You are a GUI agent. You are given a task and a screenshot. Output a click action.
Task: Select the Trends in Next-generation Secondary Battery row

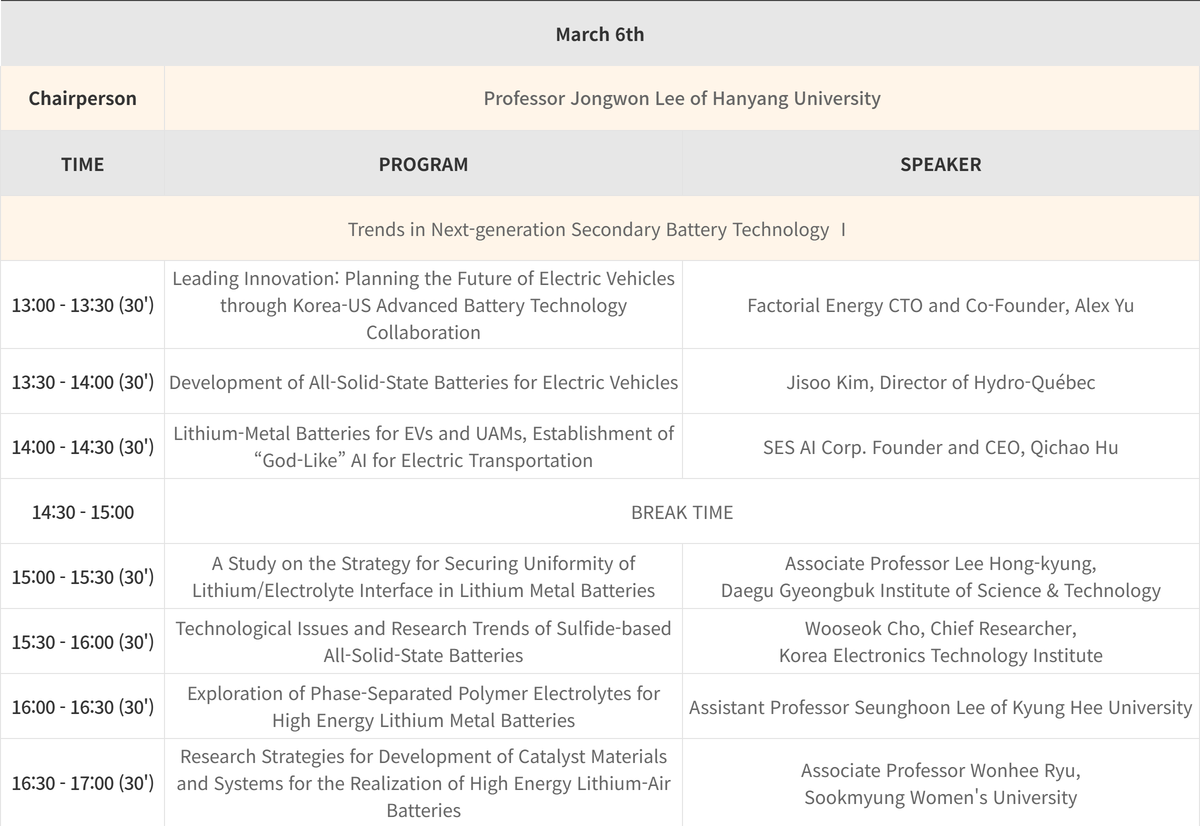click(597, 229)
